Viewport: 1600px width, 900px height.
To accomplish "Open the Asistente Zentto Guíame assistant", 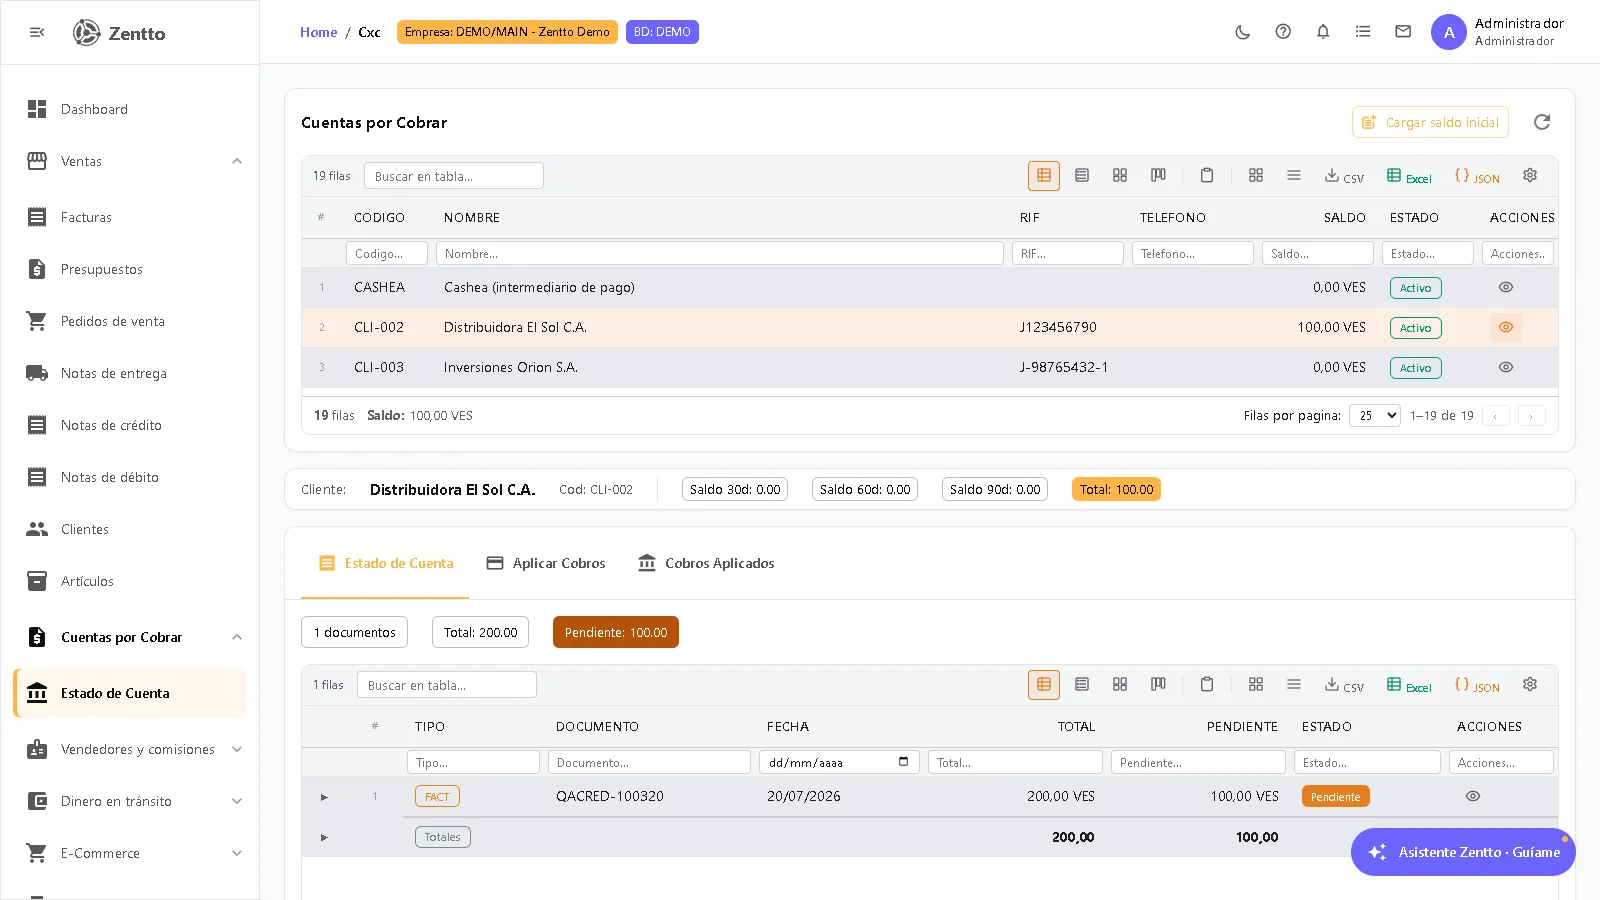I will (1463, 852).
